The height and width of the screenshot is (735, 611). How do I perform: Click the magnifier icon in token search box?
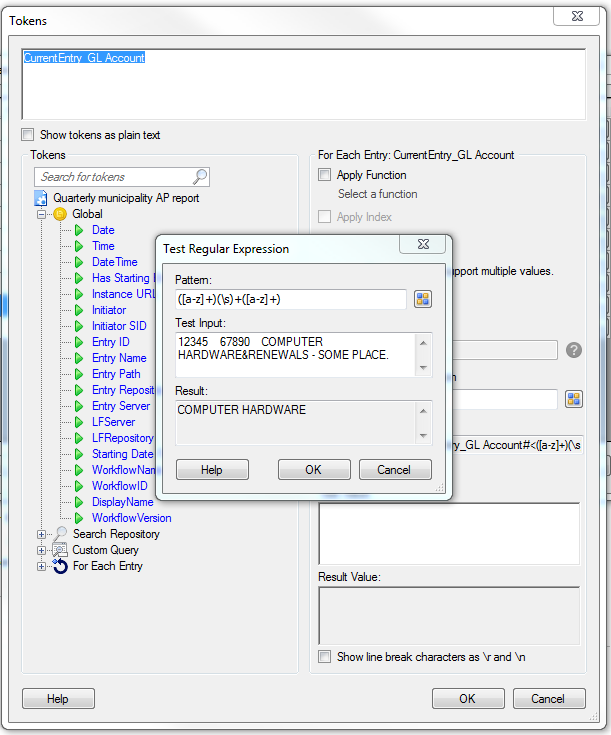coord(200,177)
